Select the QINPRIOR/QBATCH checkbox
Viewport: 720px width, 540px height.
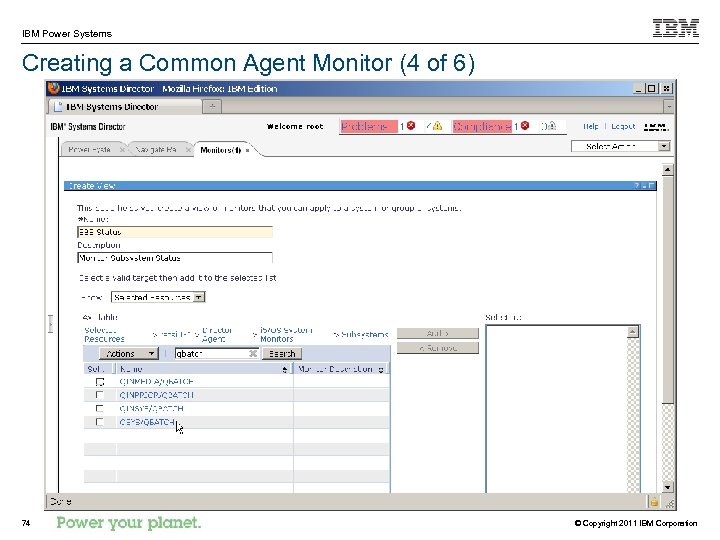click(99, 395)
